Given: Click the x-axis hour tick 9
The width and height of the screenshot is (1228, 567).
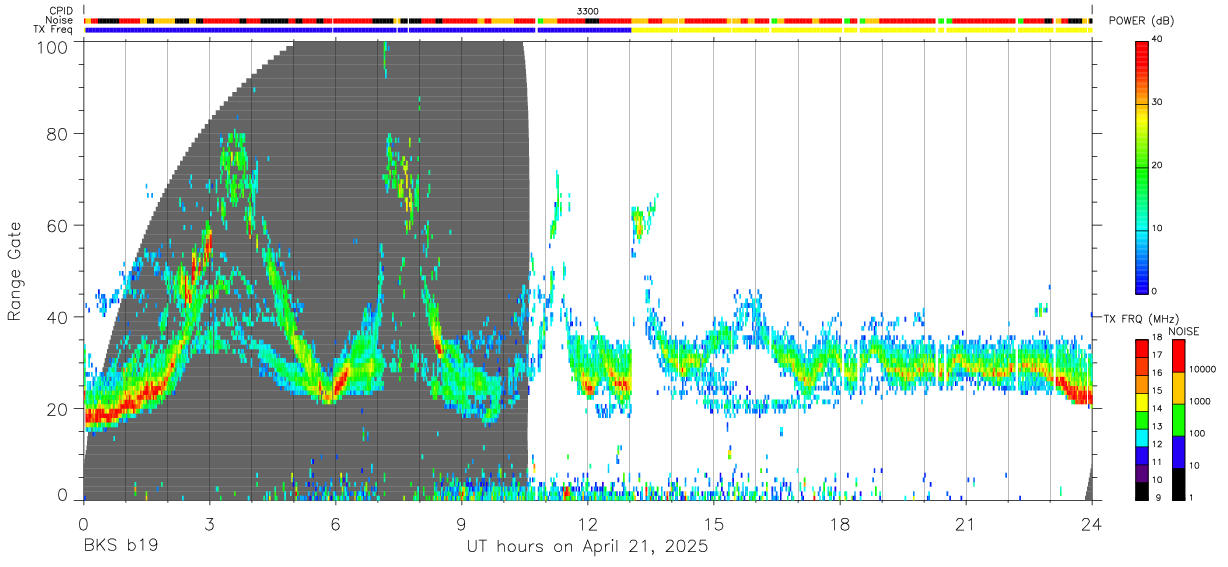Looking at the screenshot, I should tap(461, 523).
